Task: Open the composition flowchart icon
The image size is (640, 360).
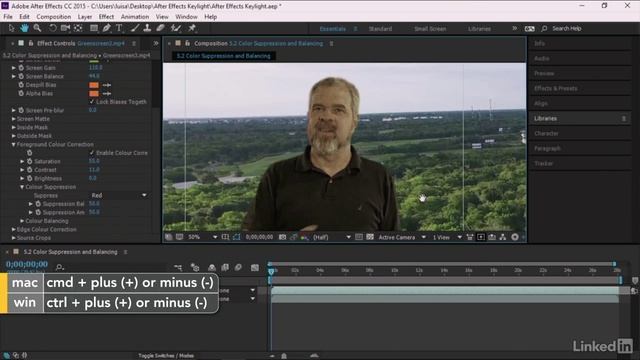Action: tap(503, 237)
